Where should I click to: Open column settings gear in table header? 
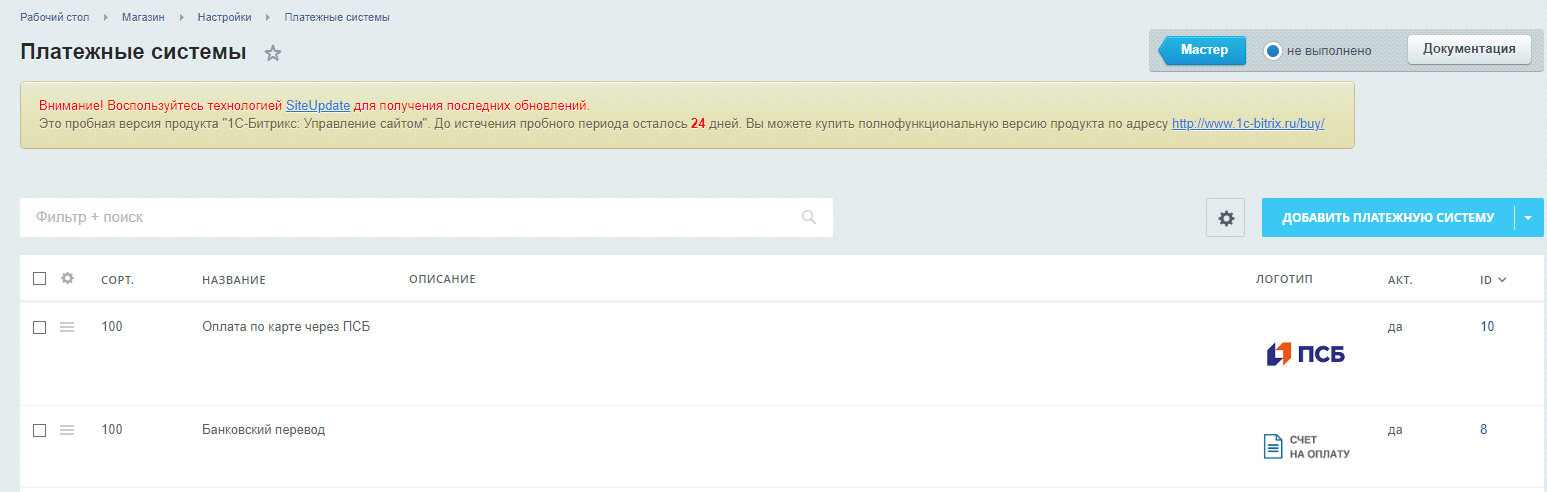click(x=68, y=279)
